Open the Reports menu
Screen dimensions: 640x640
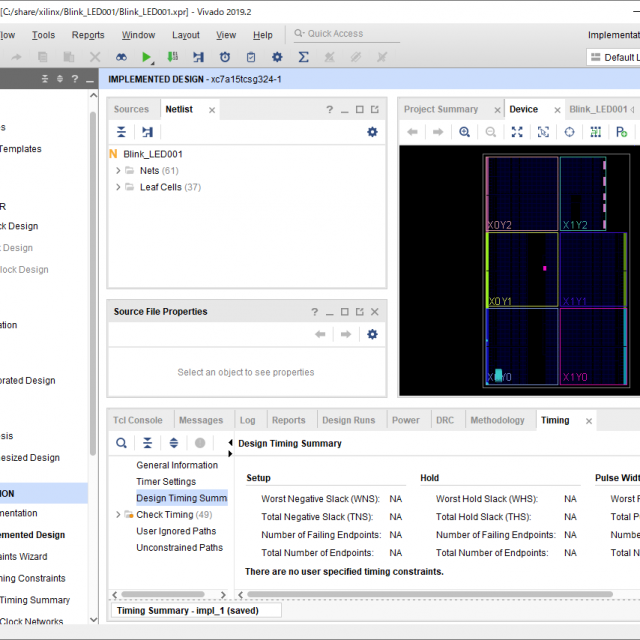coord(88,35)
